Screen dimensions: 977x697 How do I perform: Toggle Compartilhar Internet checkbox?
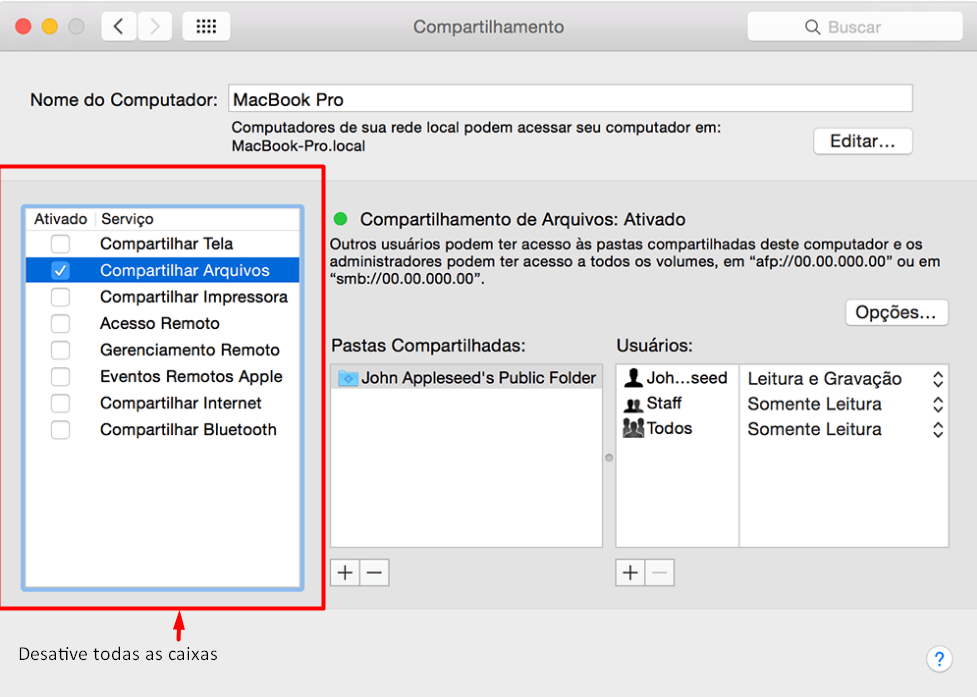(60, 403)
